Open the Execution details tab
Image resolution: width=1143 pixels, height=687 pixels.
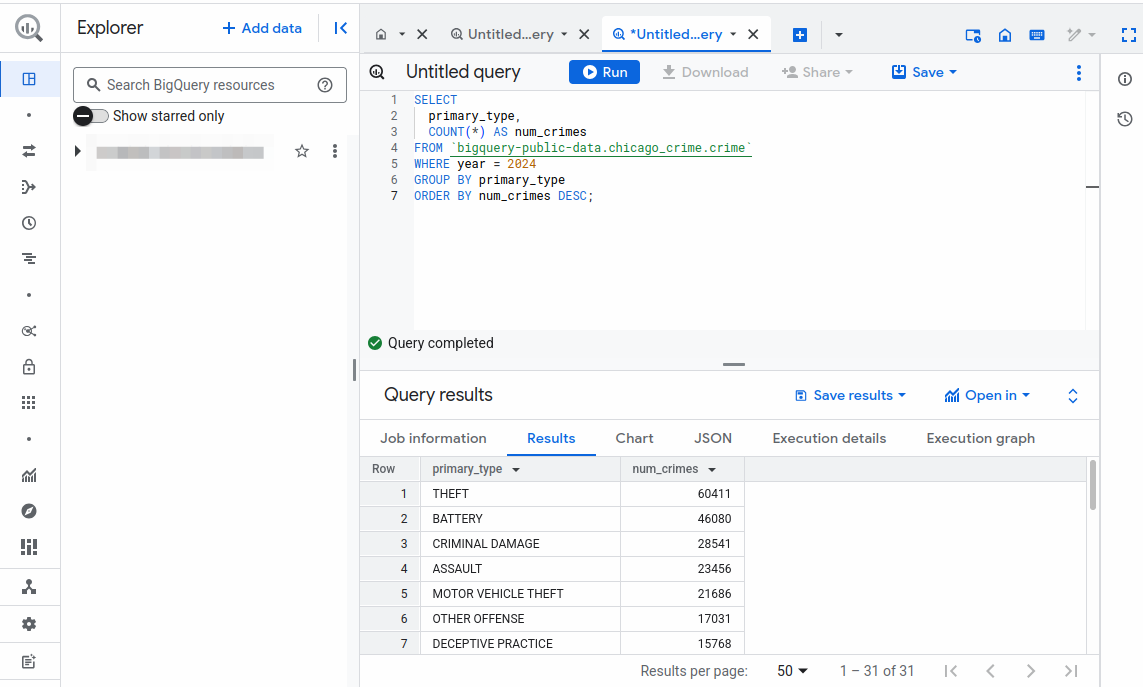coord(830,438)
